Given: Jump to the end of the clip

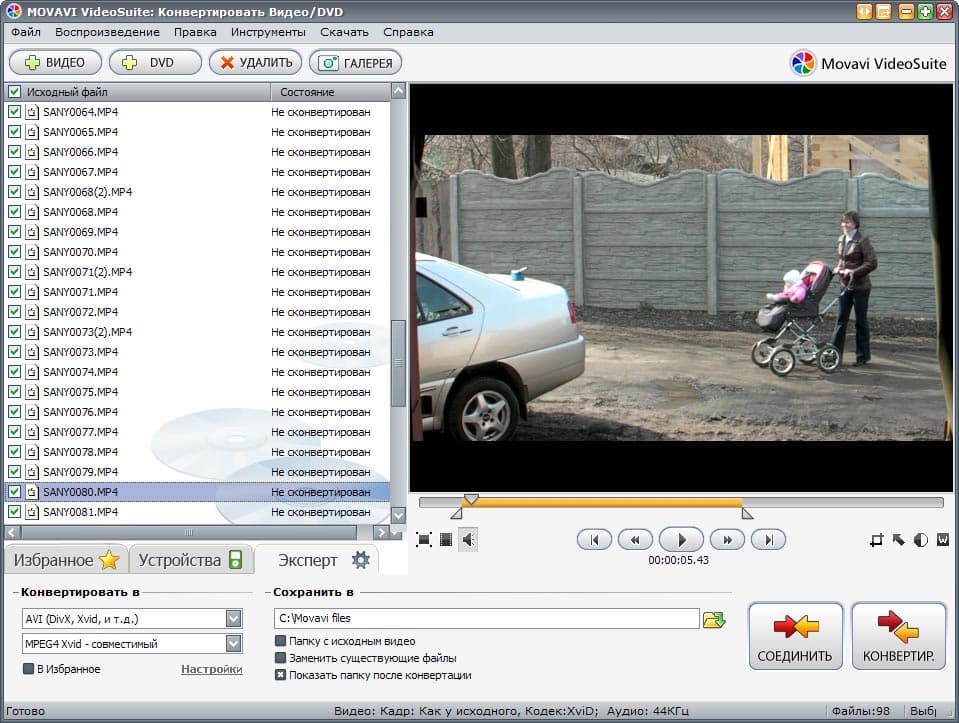Looking at the screenshot, I should click(x=769, y=539).
